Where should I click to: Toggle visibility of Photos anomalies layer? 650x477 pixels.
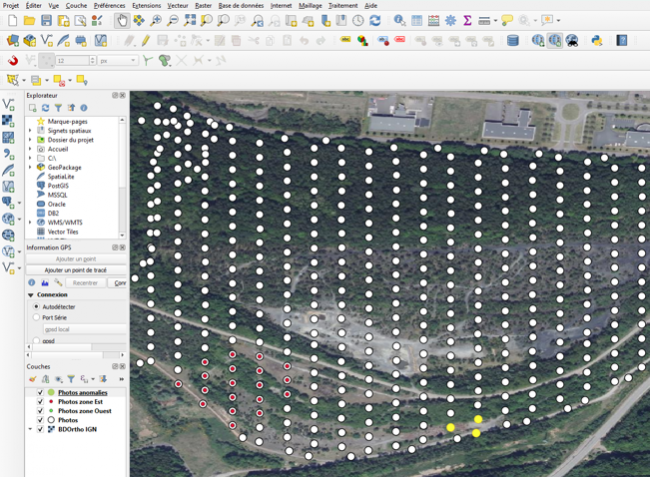pos(40,392)
